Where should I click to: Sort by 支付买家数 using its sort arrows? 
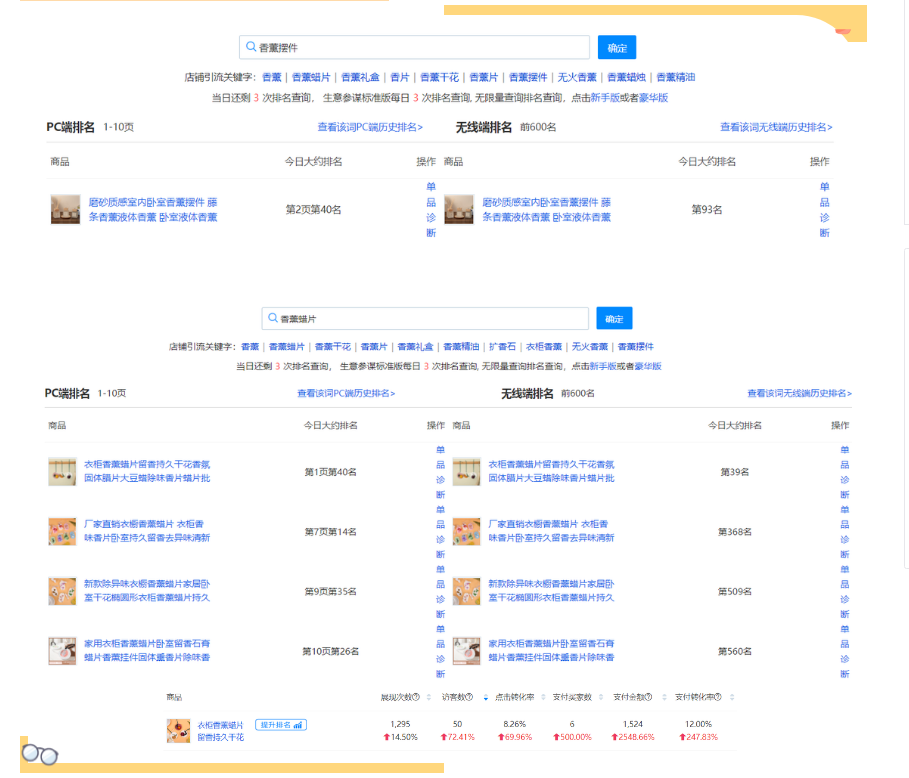pos(600,697)
